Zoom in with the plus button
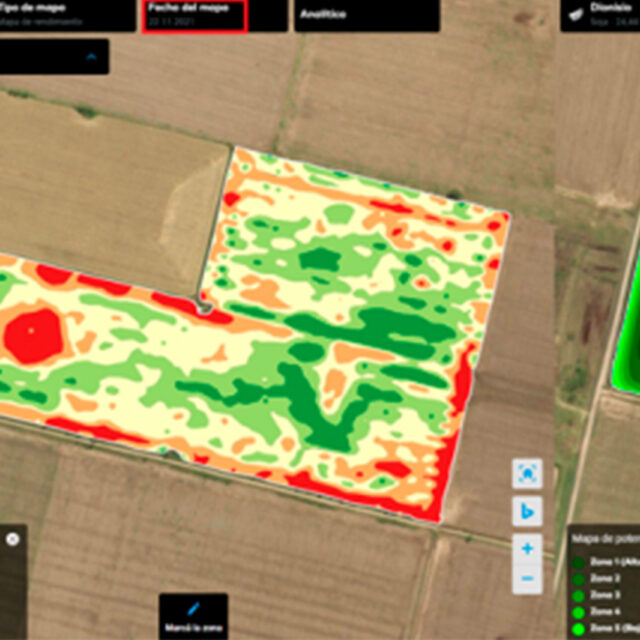This screenshot has height=640, width=640. coord(527,548)
